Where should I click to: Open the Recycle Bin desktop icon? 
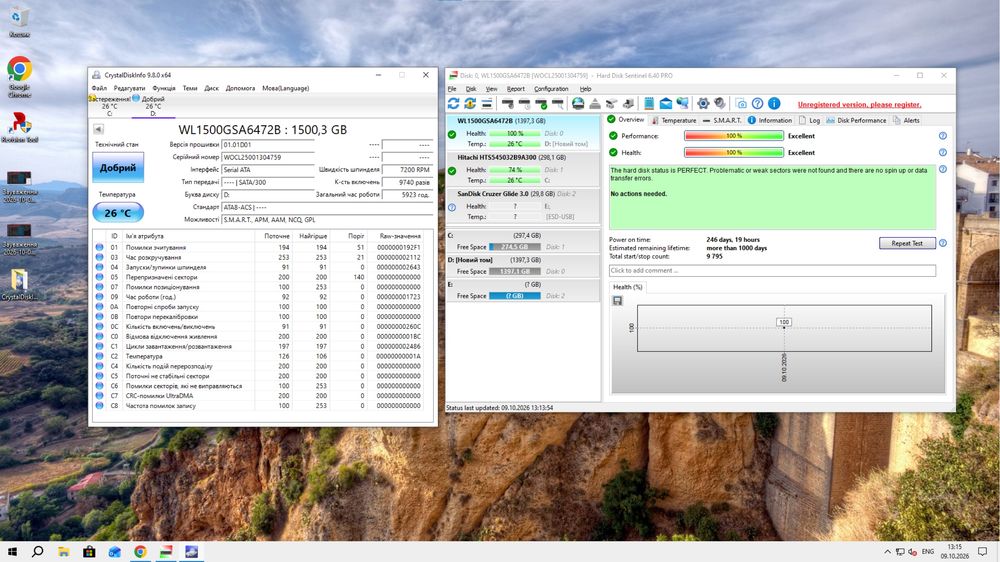click(19, 22)
